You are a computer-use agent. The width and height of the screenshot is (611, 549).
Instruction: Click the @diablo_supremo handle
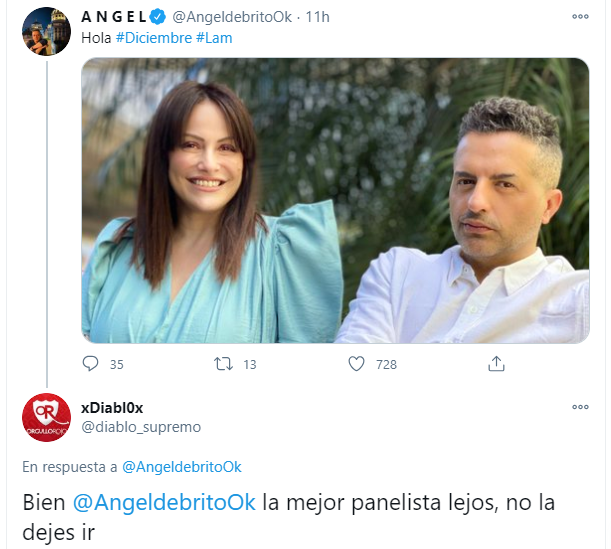(141, 427)
